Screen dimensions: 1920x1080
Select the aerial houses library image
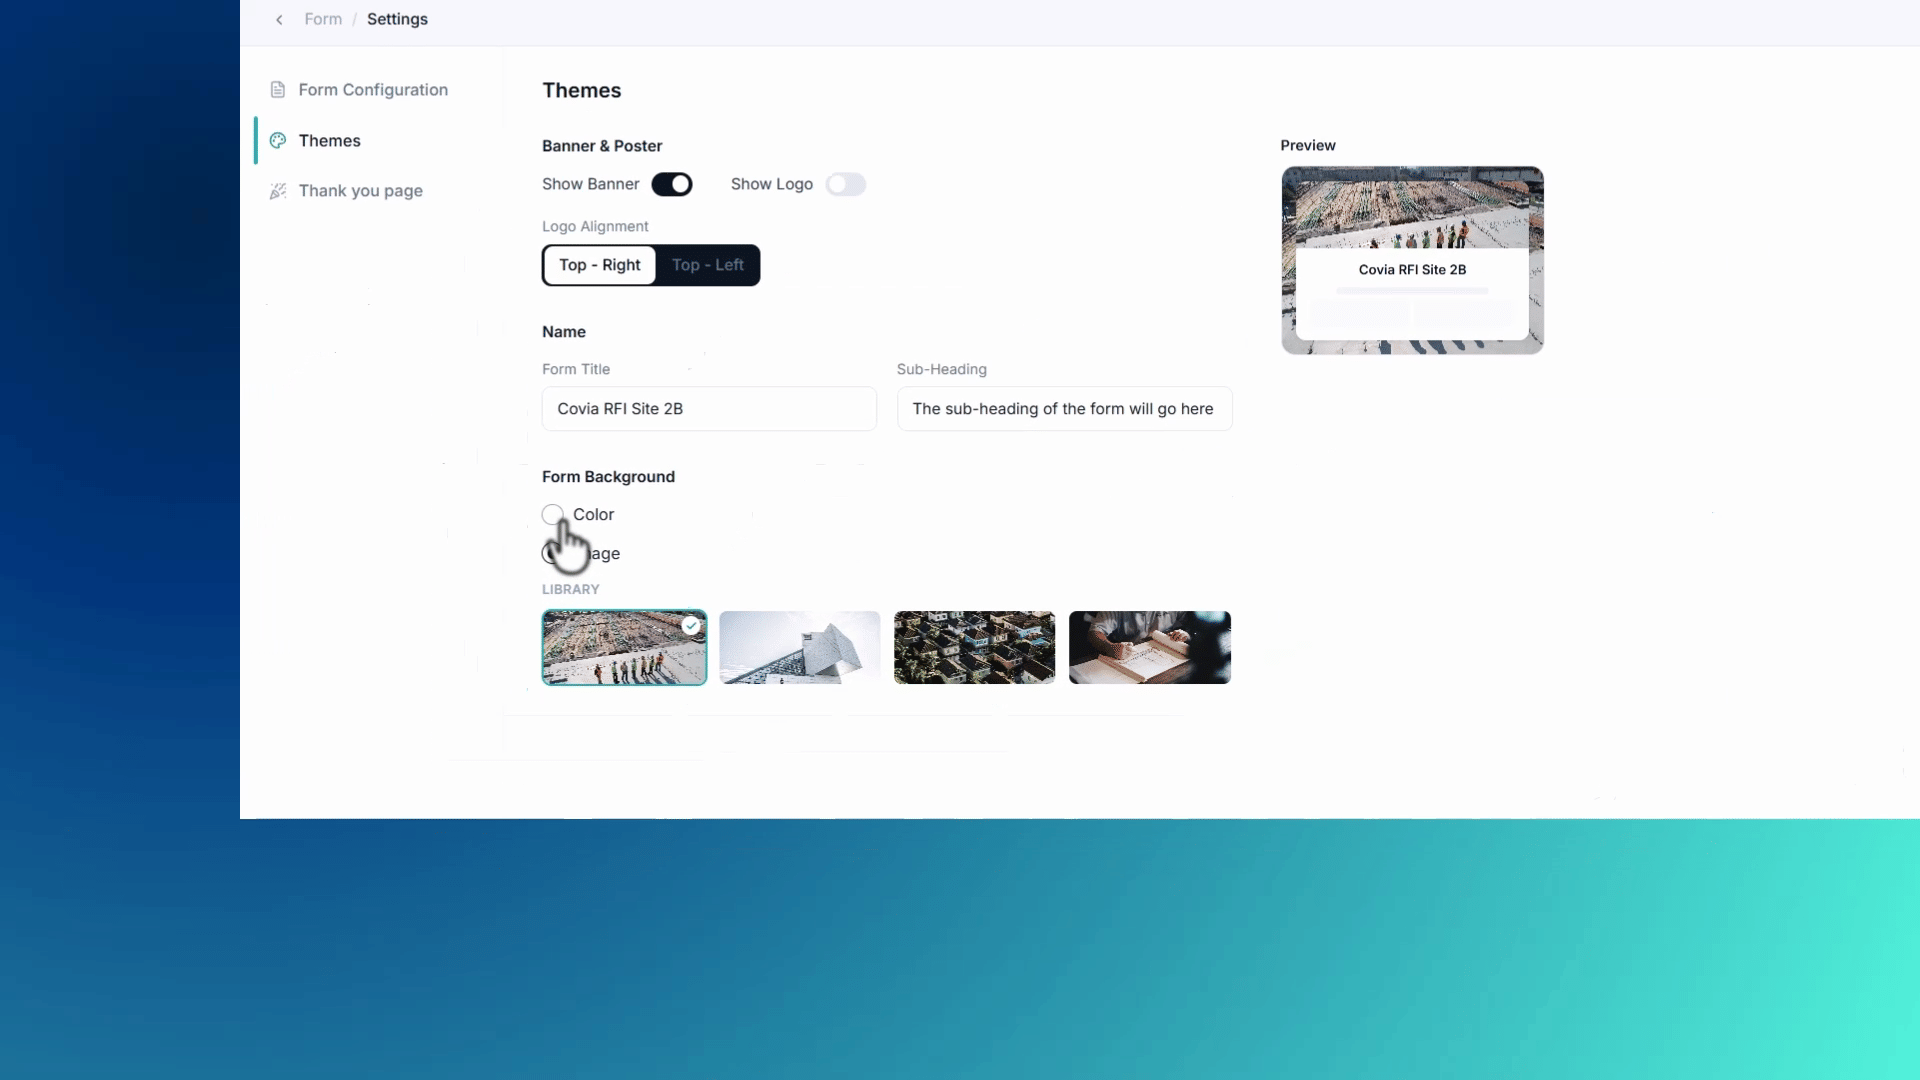[975, 648]
